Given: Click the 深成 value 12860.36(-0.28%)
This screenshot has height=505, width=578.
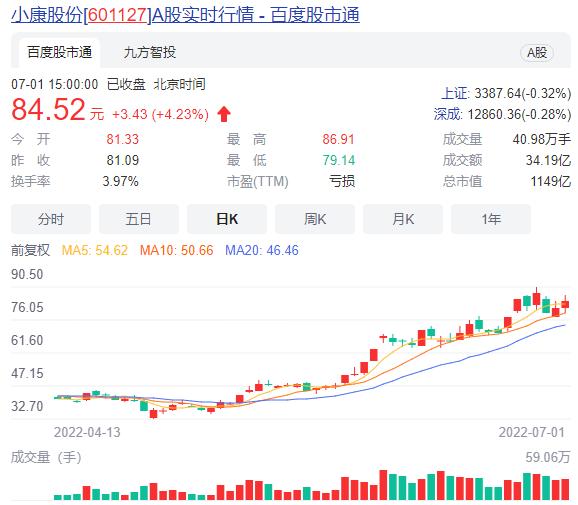Looking at the screenshot, I should (x=519, y=114).
